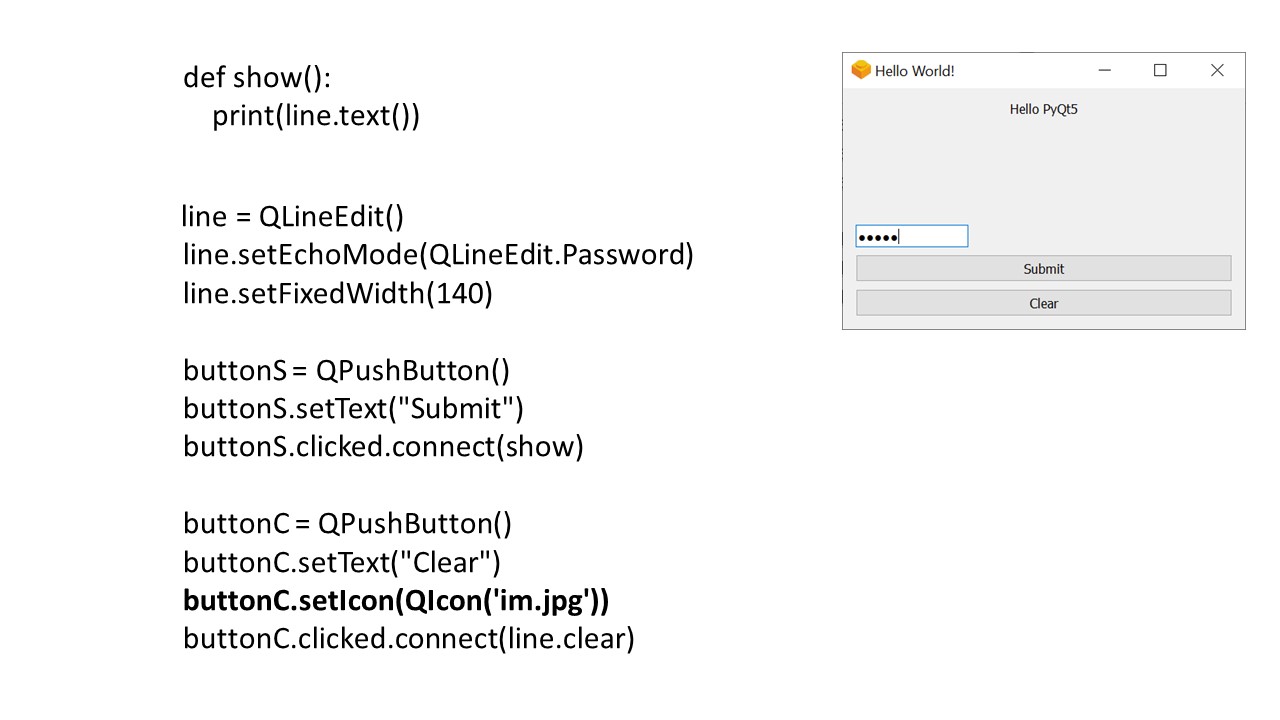
Task: Click the yellow cube window icon
Action: tap(860, 70)
